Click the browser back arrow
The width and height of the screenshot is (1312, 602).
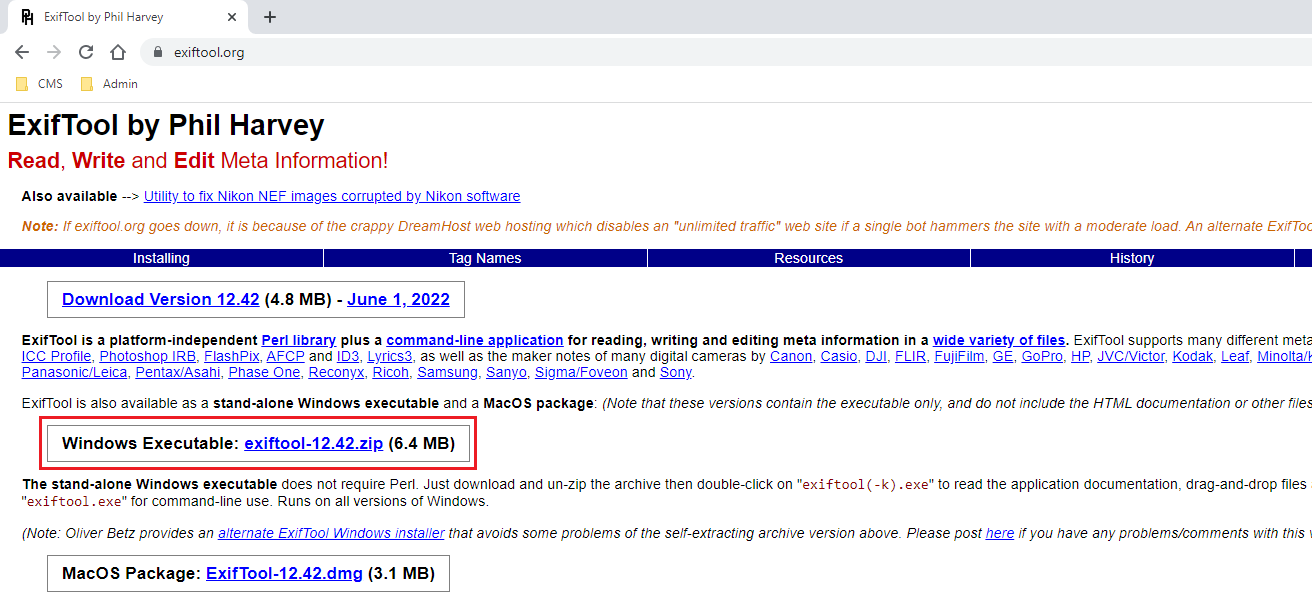pos(22,52)
